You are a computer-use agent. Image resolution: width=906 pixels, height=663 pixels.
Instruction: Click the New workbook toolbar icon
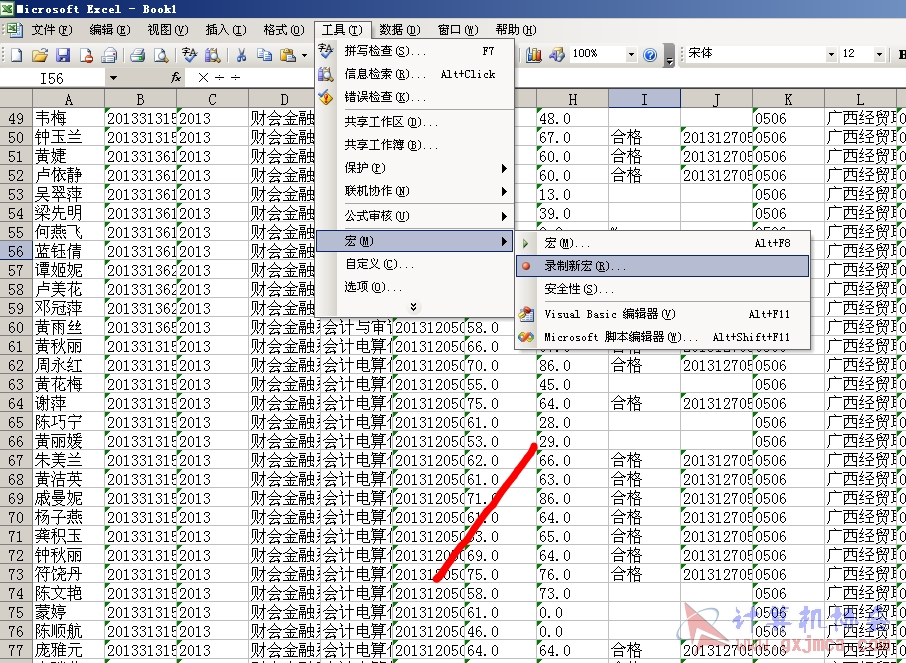pyautogui.click(x=16, y=55)
